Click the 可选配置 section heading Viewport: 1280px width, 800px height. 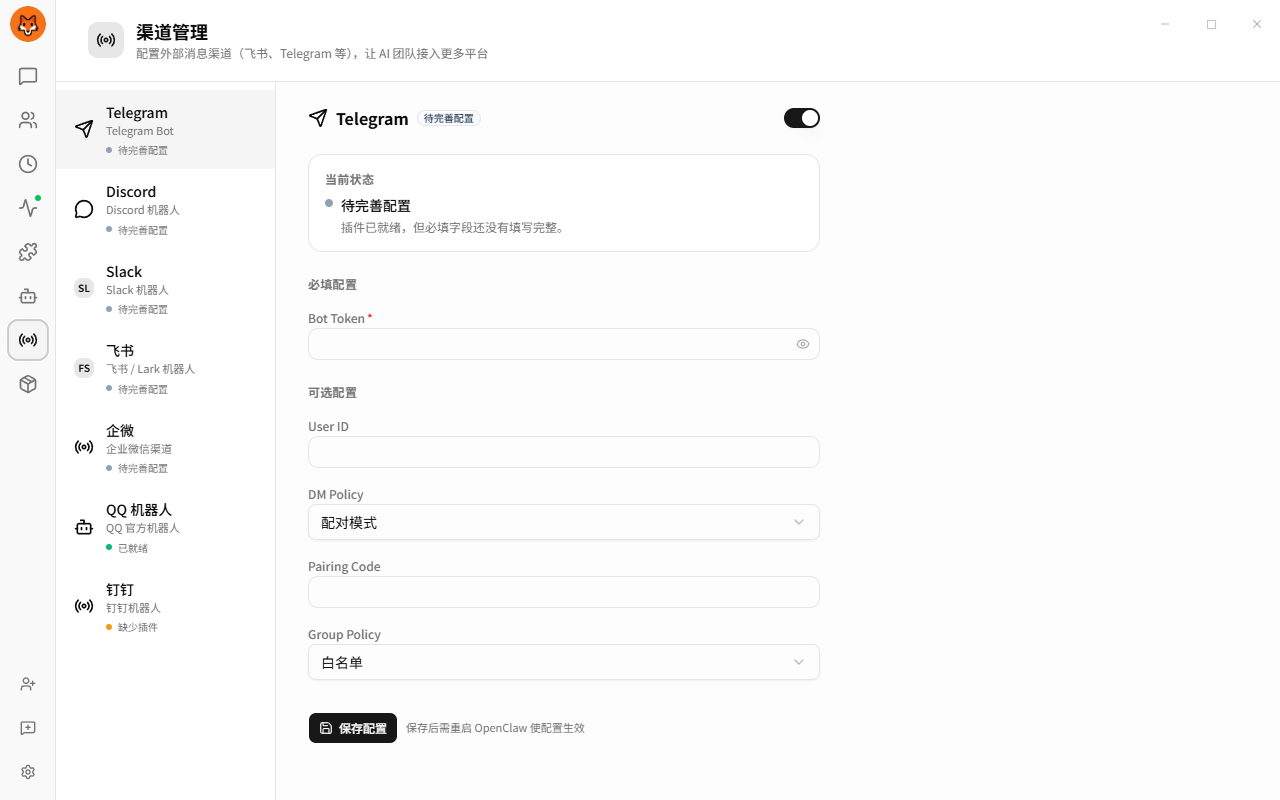click(x=332, y=393)
